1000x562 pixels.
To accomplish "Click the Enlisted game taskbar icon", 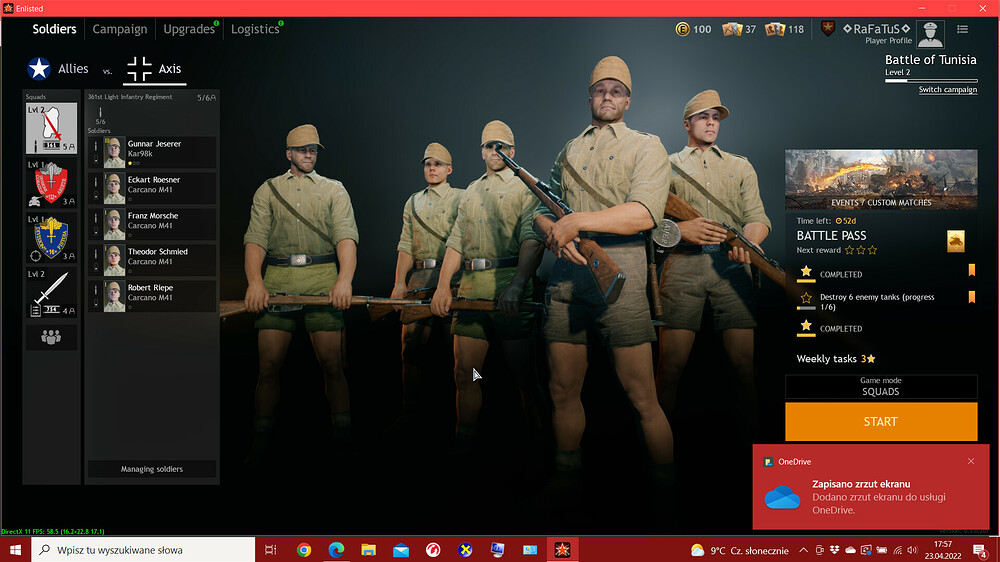I will [562, 550].
